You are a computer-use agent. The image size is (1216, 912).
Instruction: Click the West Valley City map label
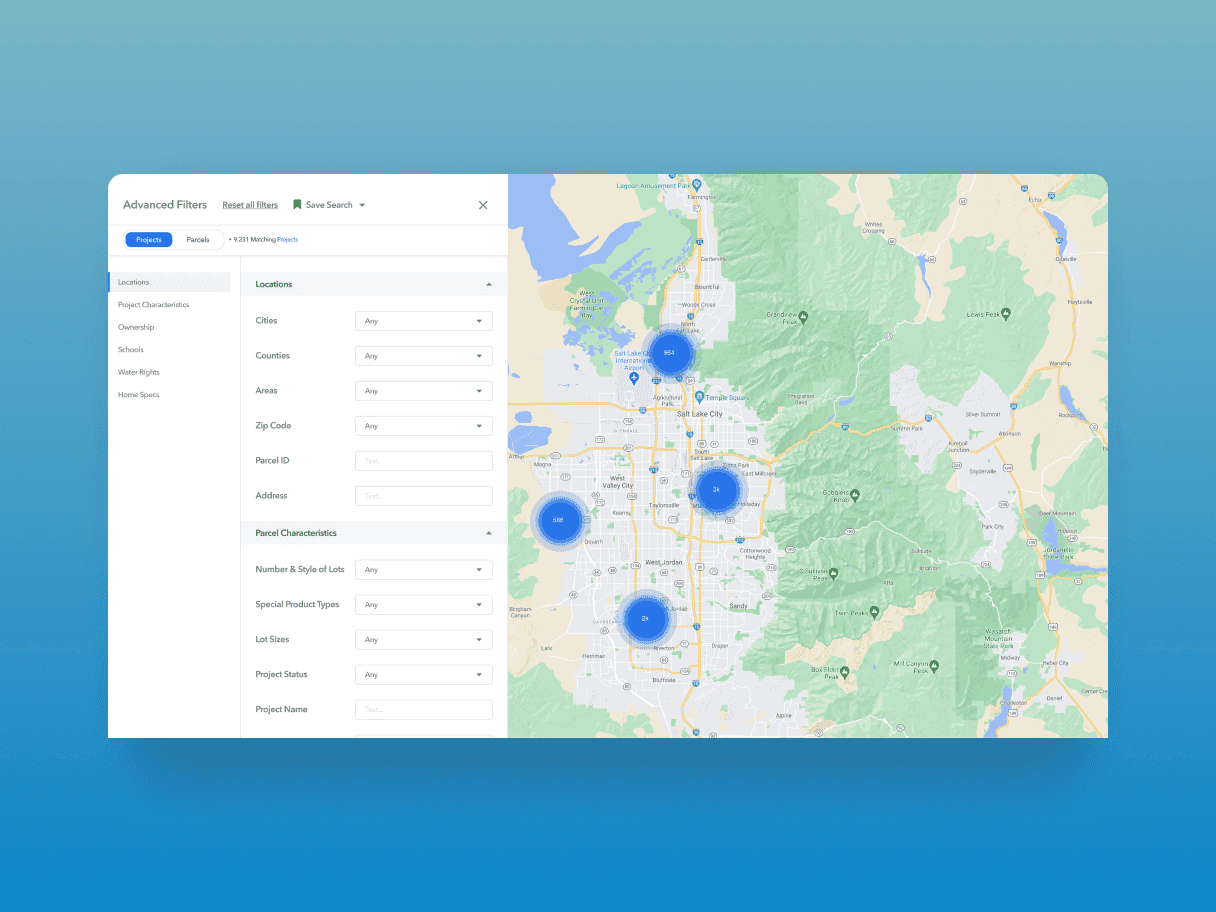click(618, 482)
